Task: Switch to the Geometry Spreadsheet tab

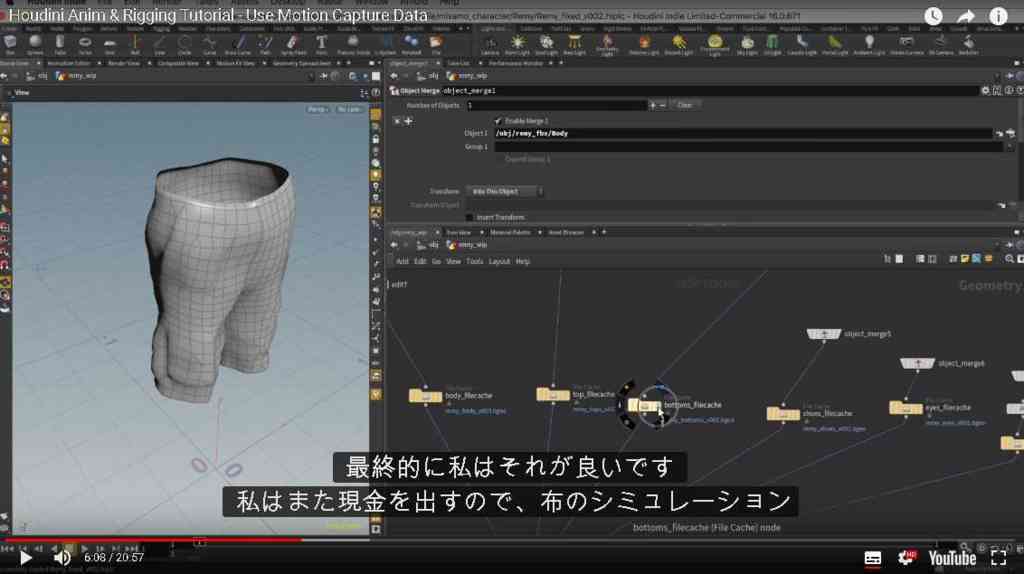Action: (302, 63)
